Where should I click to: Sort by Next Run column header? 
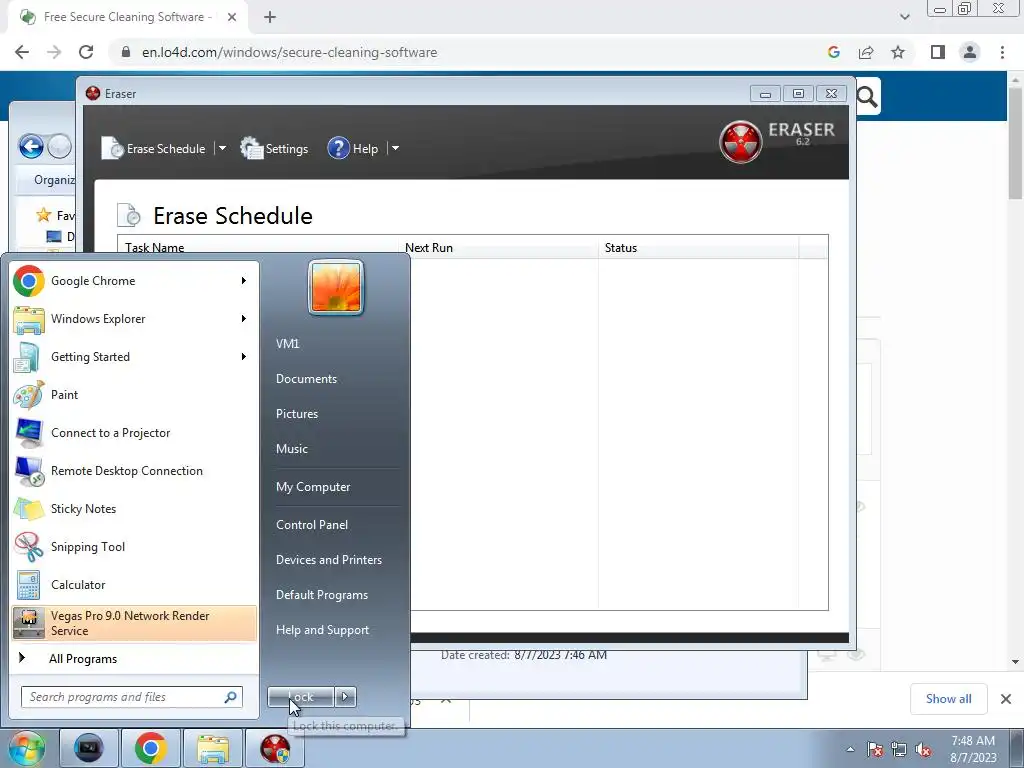click(x=498, y=248)
